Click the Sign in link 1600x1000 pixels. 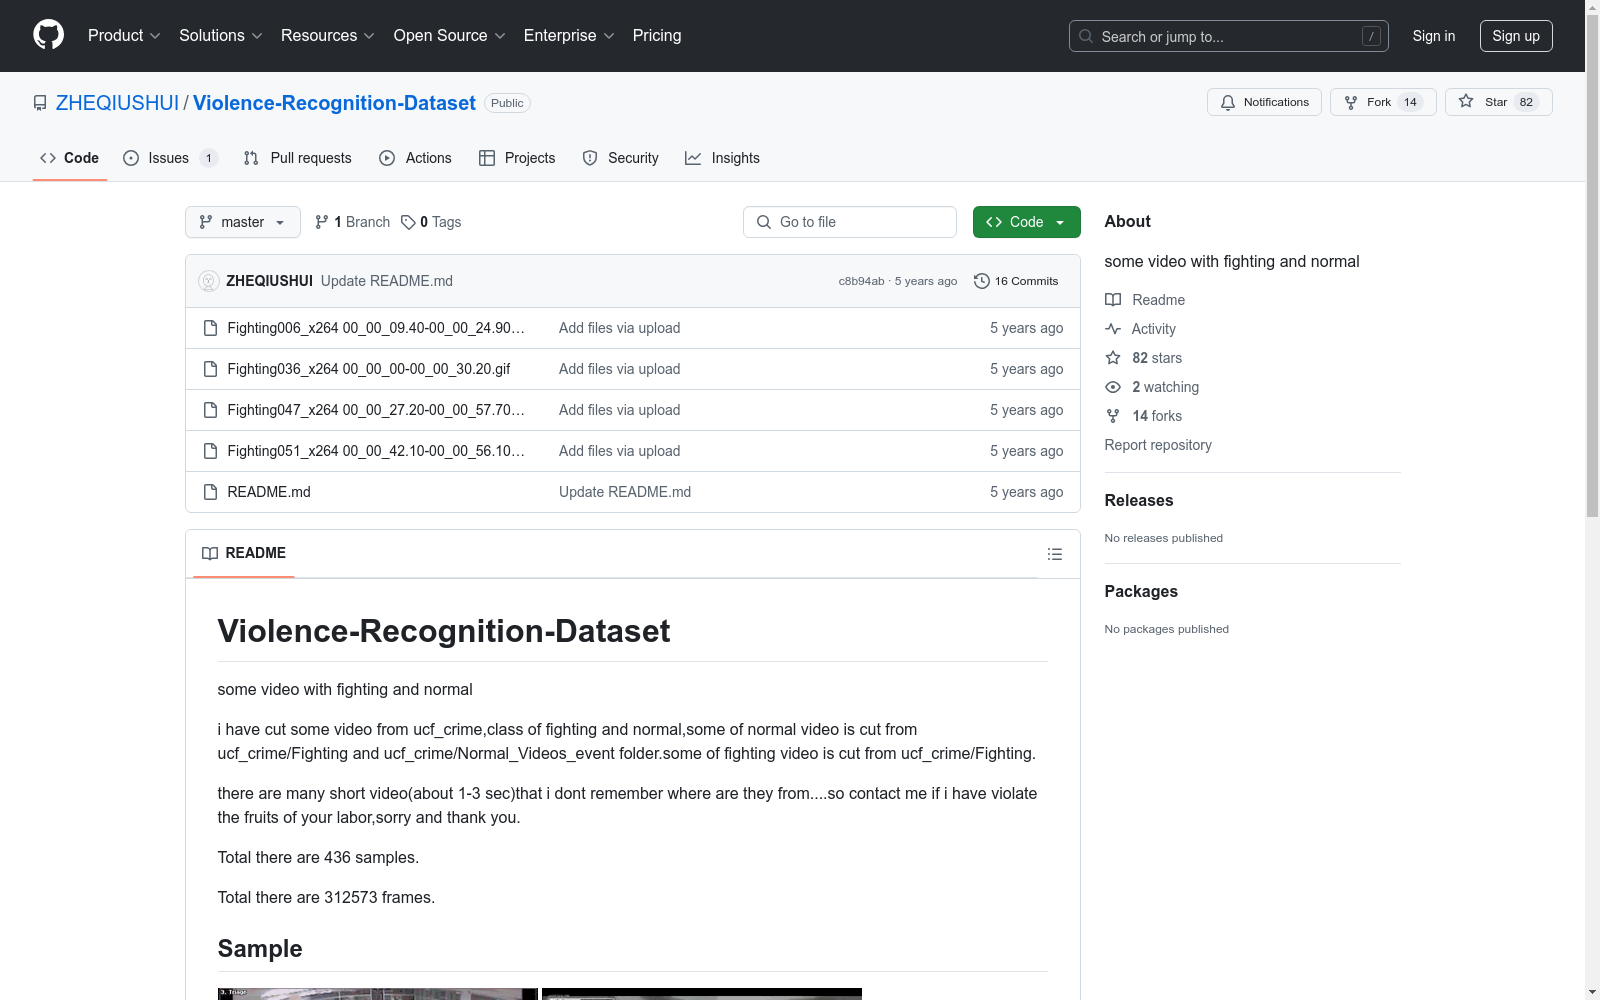[x=1434, y=36]
